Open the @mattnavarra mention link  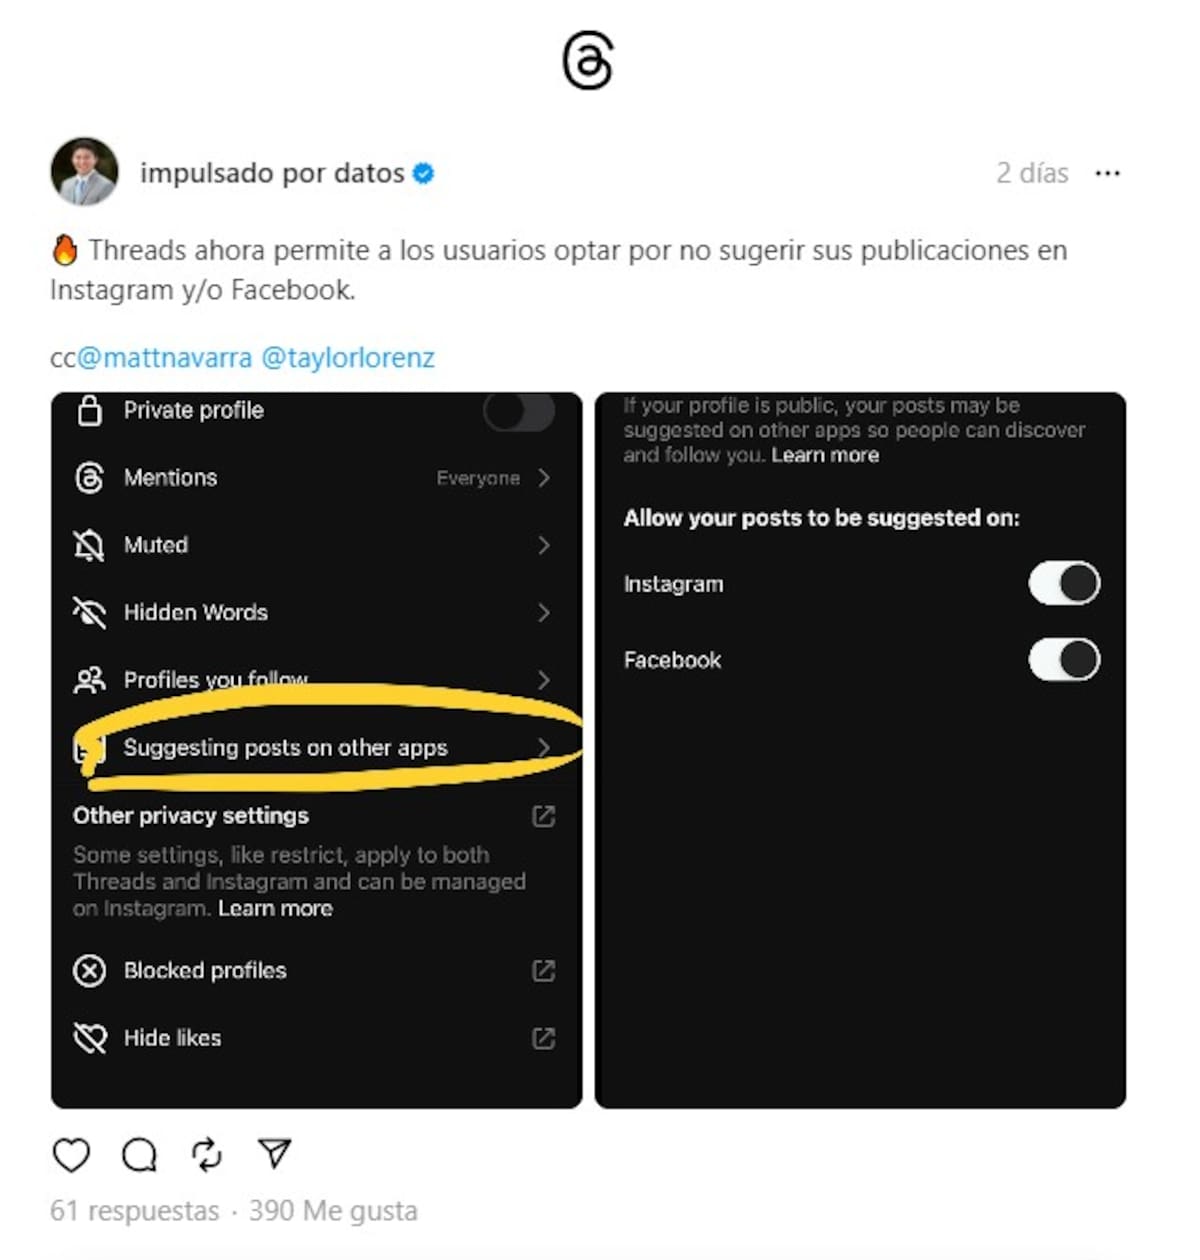click(x=164, y=358)
